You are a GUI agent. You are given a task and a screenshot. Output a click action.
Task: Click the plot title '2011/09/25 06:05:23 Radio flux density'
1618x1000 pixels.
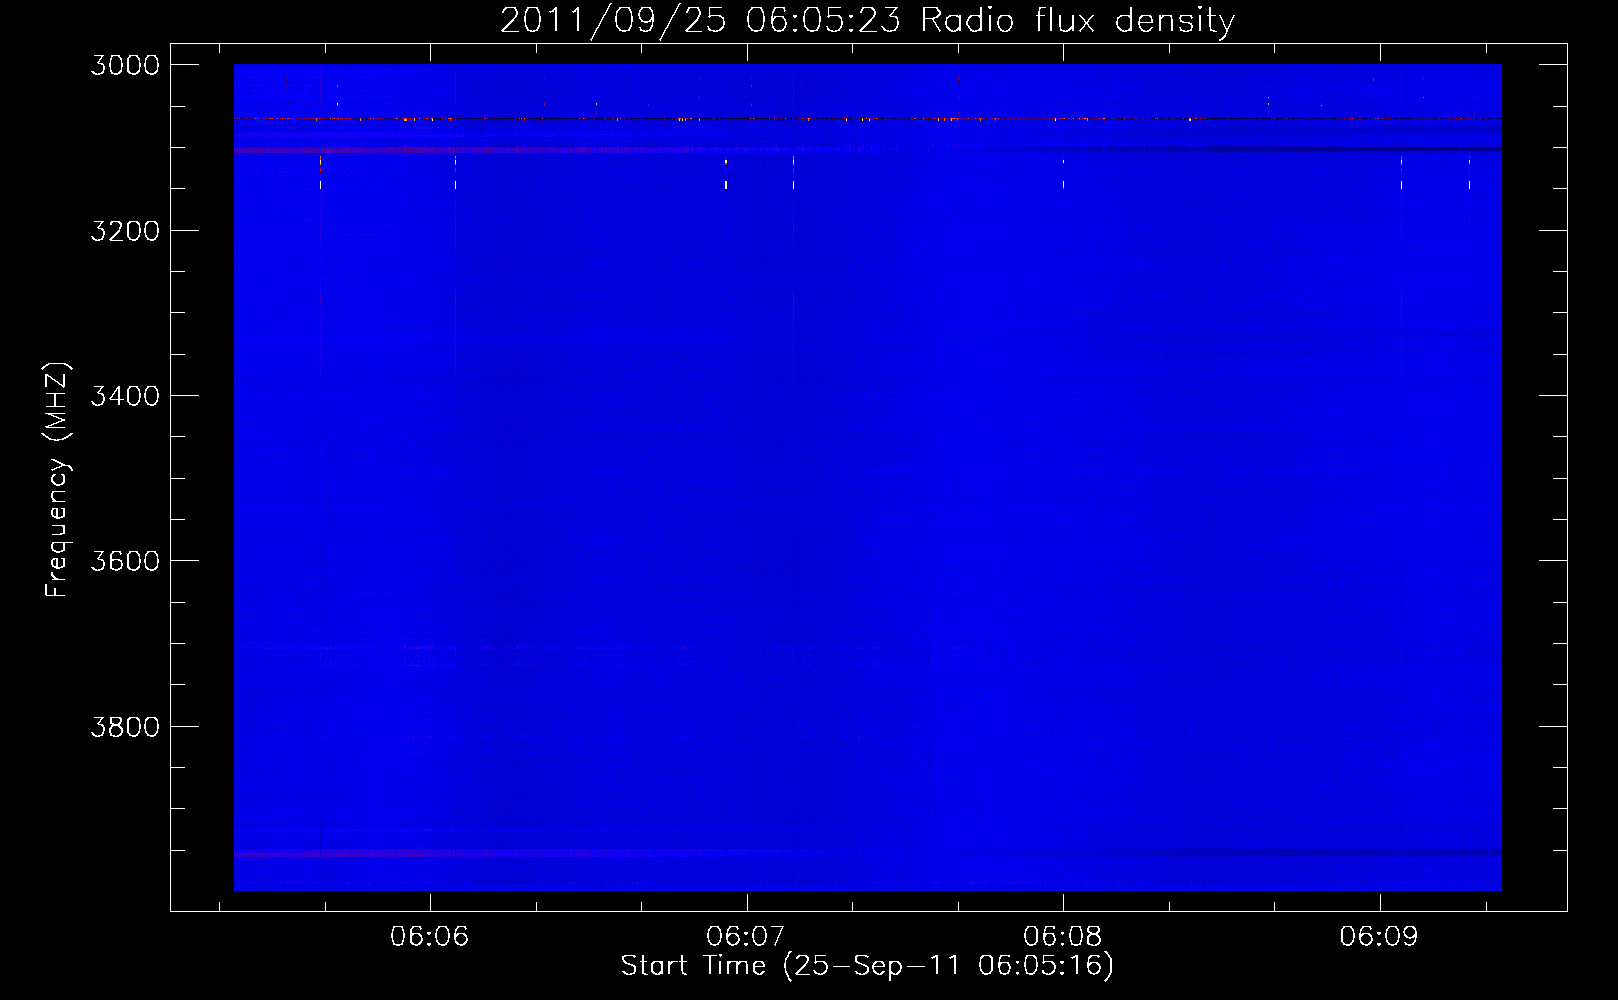pyautogui.click(x=867, y=20)
